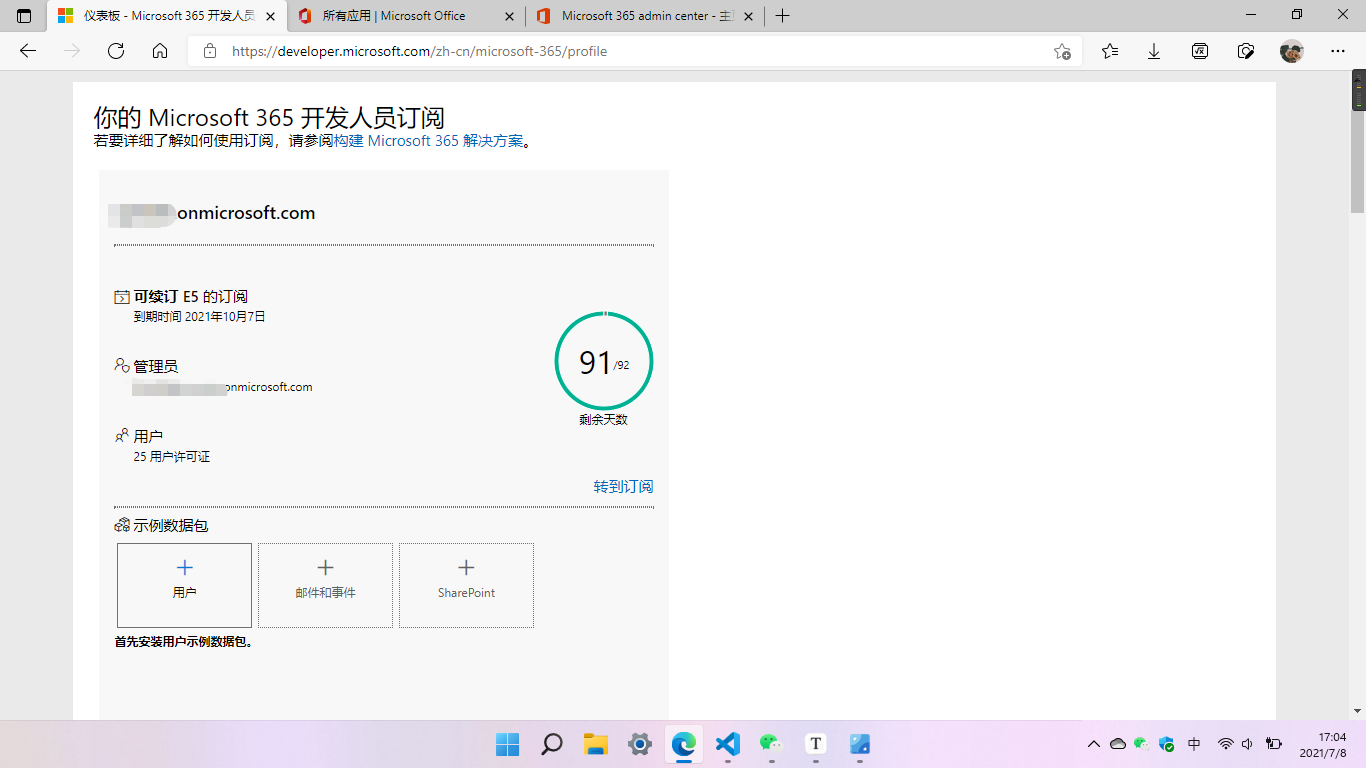Screen dimensions: 1366x768
Task: Open Windows Search from the taskbar
Action: pyautogui.click(x=552, y=744)
